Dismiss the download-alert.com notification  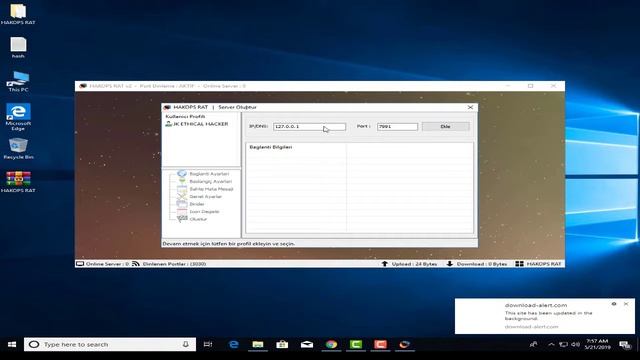tap(626, 304)
